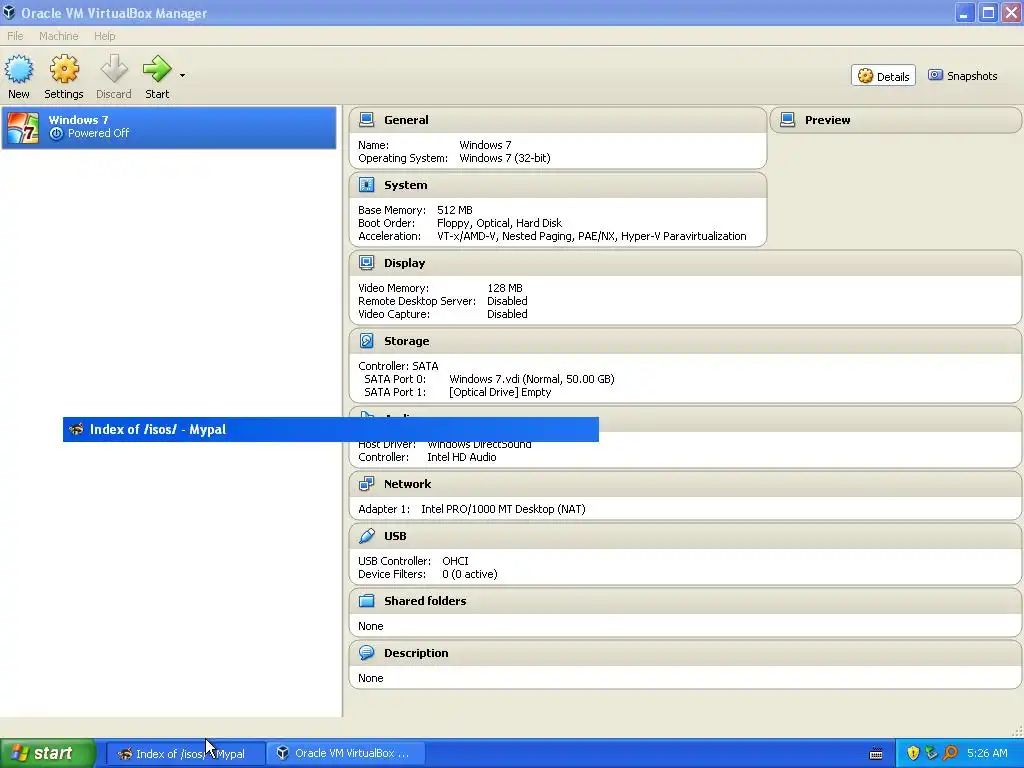Start the VM with the green arrow
This screenshot has width=1024, height=768.
click(157, 69)
